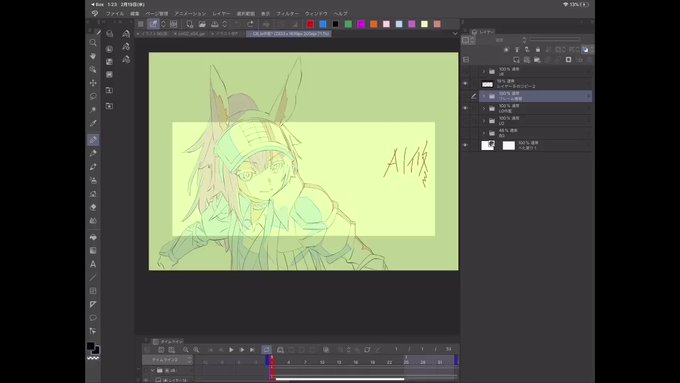Zoom out on the timeline
680x383 pixels.
point(186,350)
